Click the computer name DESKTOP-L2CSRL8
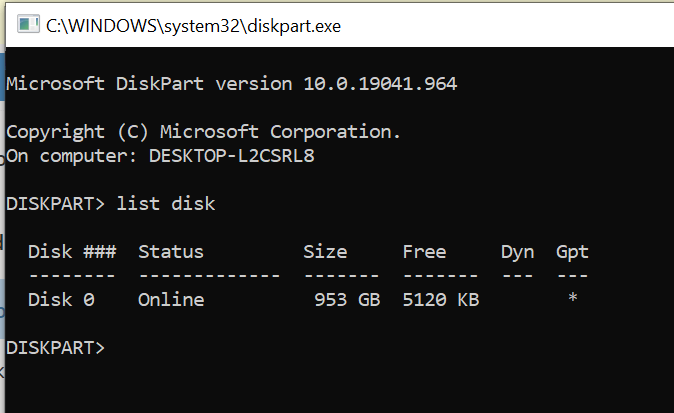This screenshot has height=413, width=674. coord(232,156)
